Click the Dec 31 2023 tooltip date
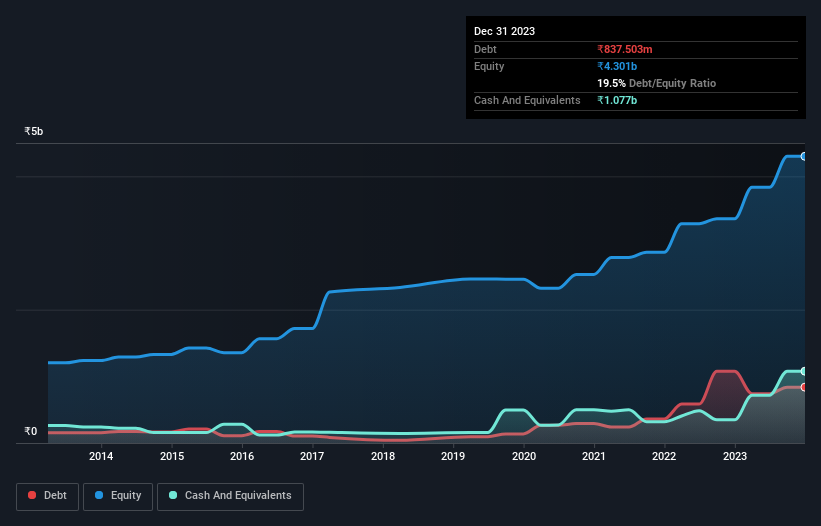 click(x=504, y=31)
